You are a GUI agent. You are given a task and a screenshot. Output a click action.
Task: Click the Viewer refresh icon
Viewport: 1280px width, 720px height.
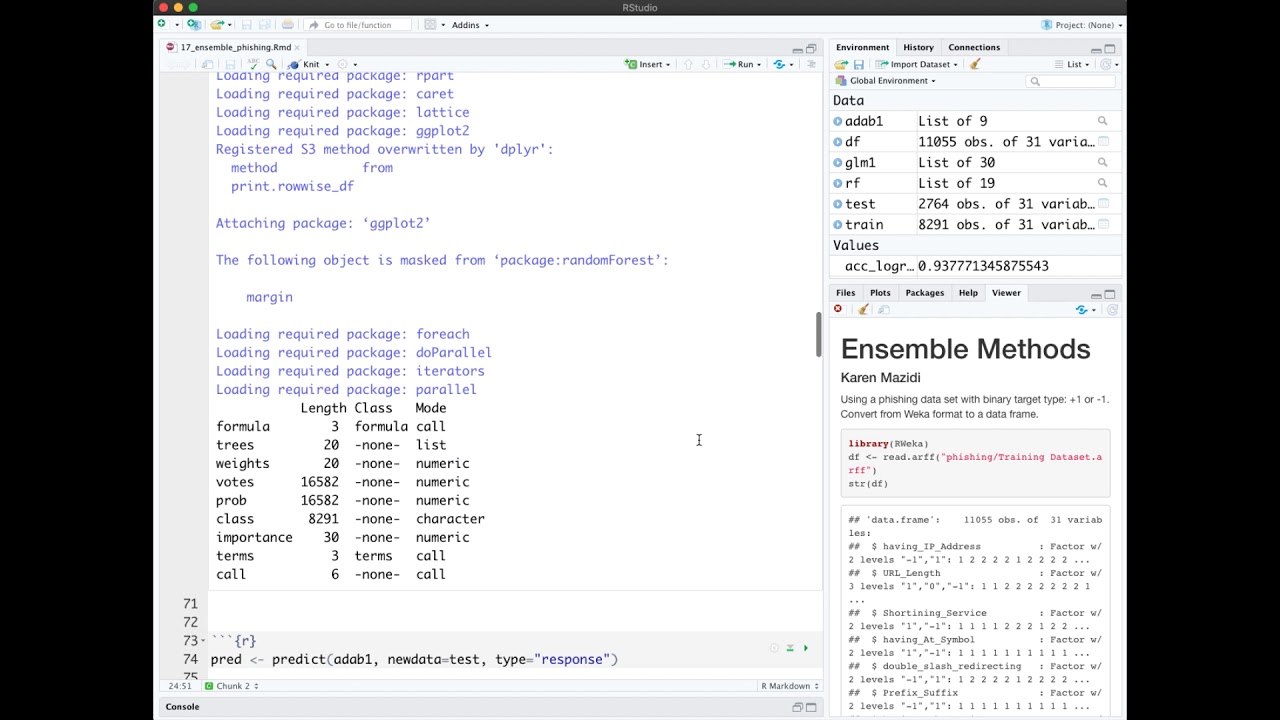pyautogui.click(x=1112, y=310)
